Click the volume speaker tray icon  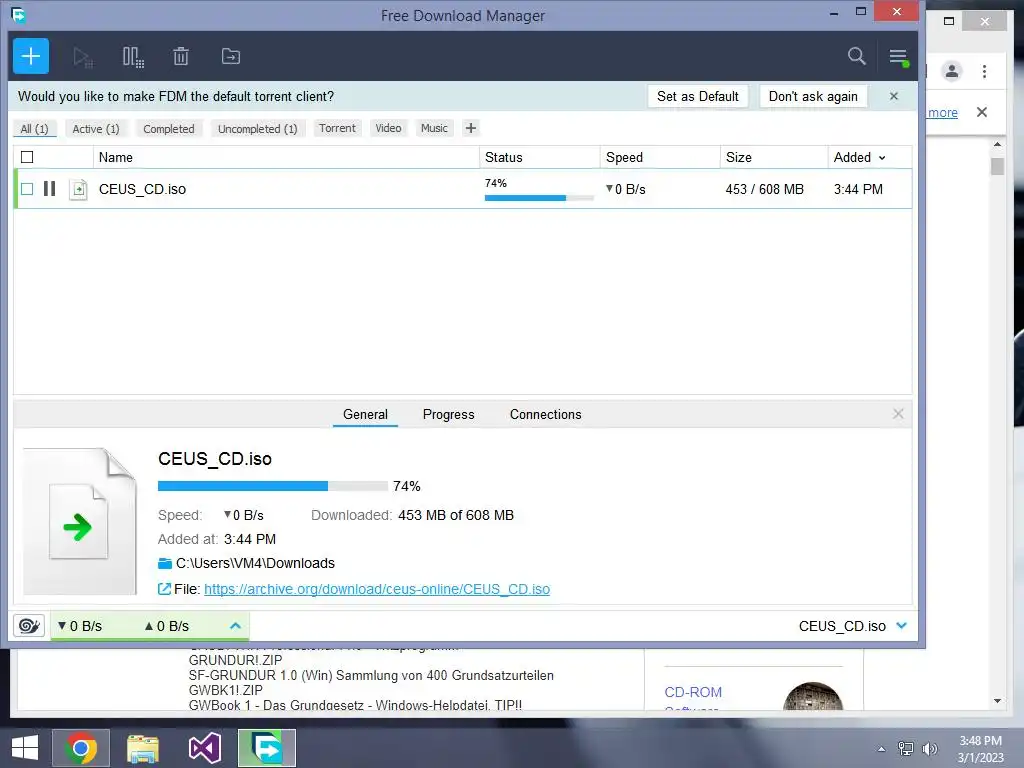click(x=929, y=749)
